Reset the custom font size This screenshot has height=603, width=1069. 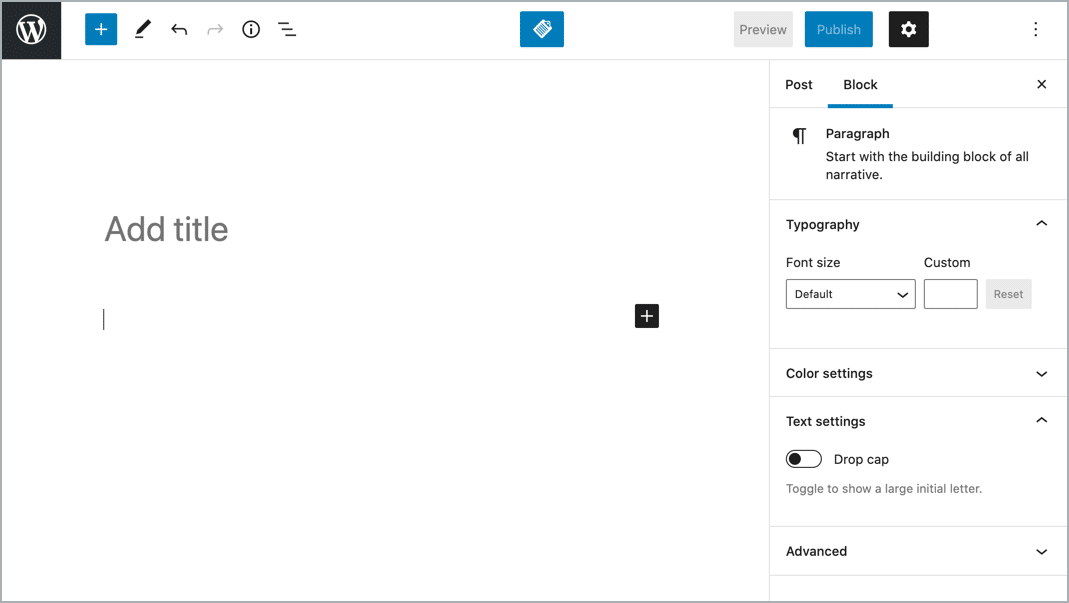[x=1008, y=294]
